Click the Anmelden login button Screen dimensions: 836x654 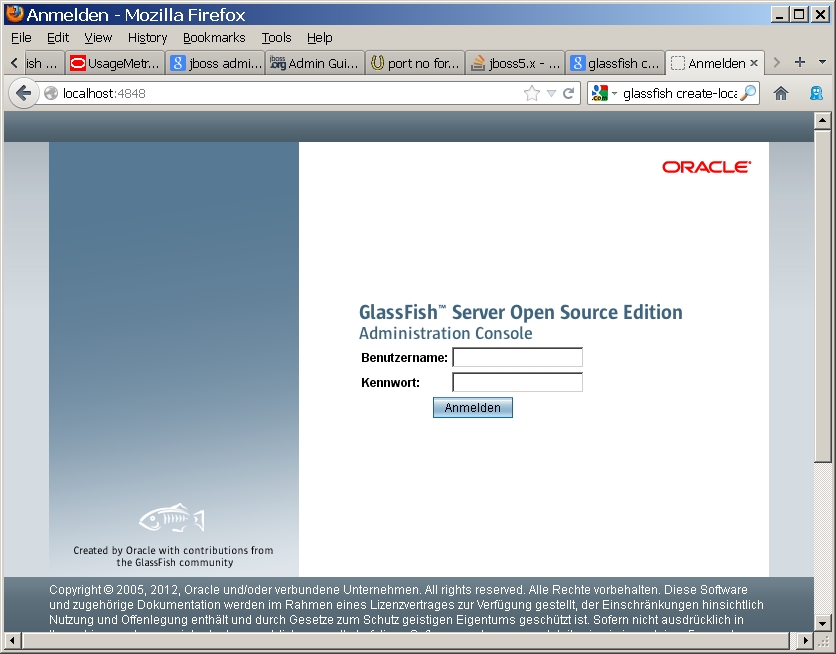pyautogui.click(x=472, y=408)
